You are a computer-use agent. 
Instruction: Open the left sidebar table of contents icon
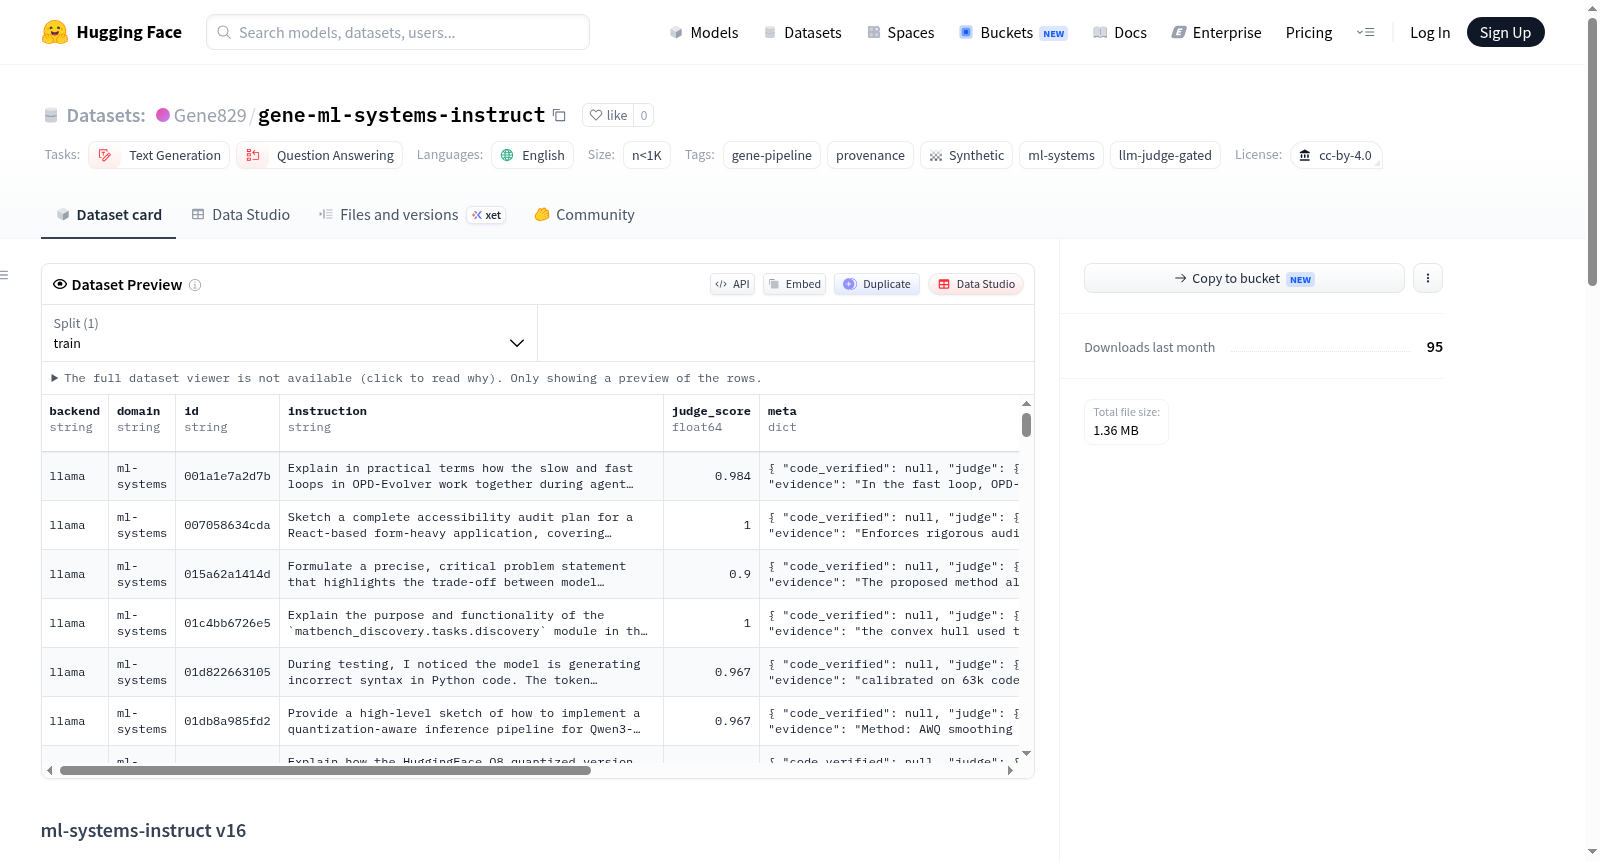point(4,275)
